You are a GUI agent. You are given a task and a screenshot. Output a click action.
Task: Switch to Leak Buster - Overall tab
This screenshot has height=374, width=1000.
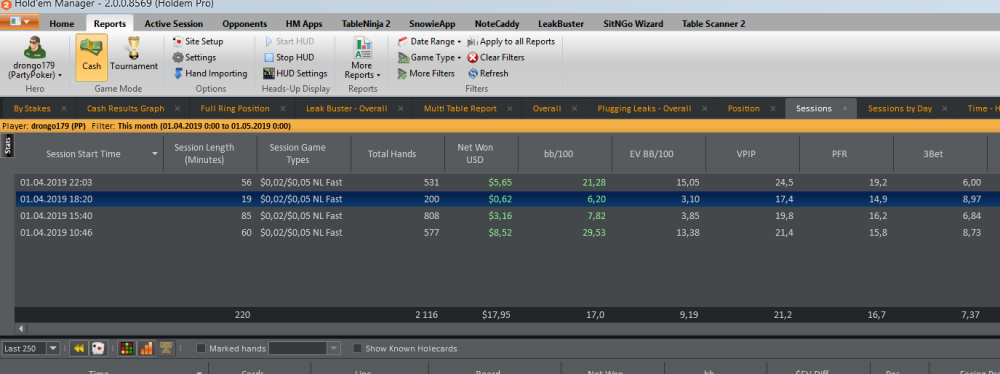click(346, 108)
